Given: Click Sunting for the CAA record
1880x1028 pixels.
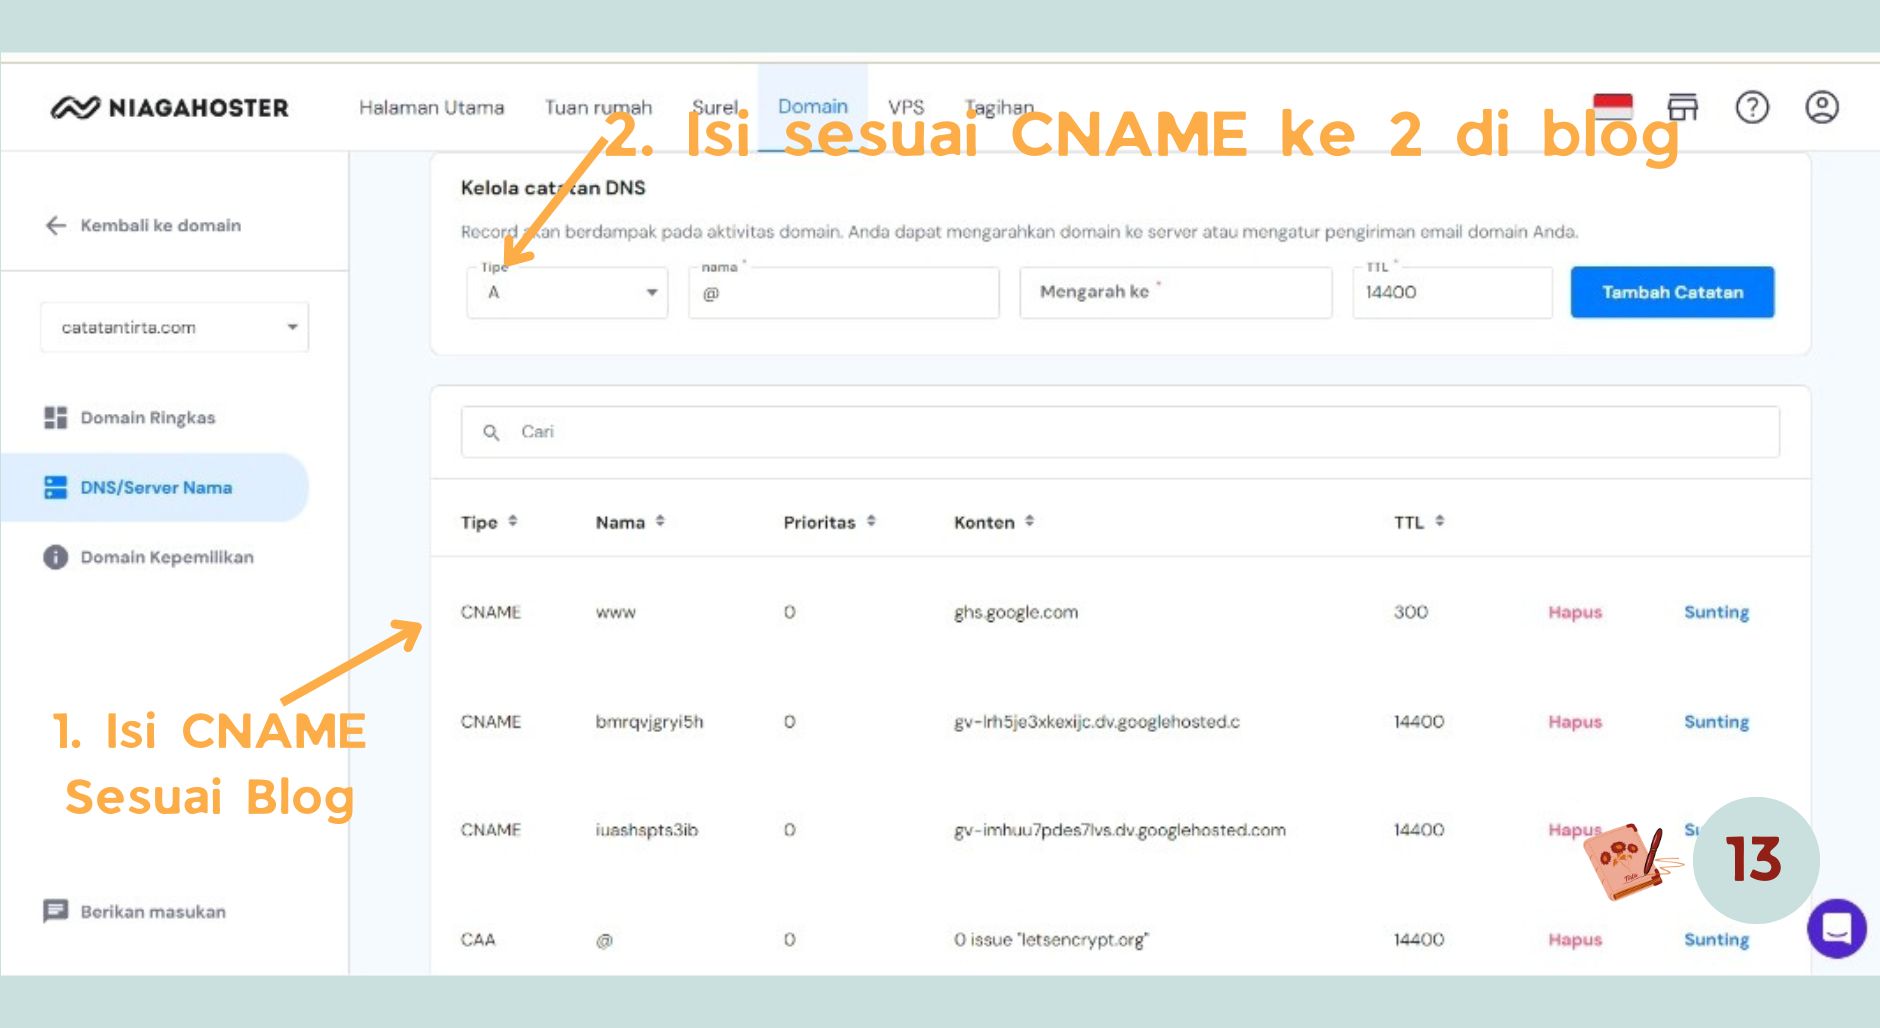Looking at the screenshot, I should click(x=1716, y=940).
